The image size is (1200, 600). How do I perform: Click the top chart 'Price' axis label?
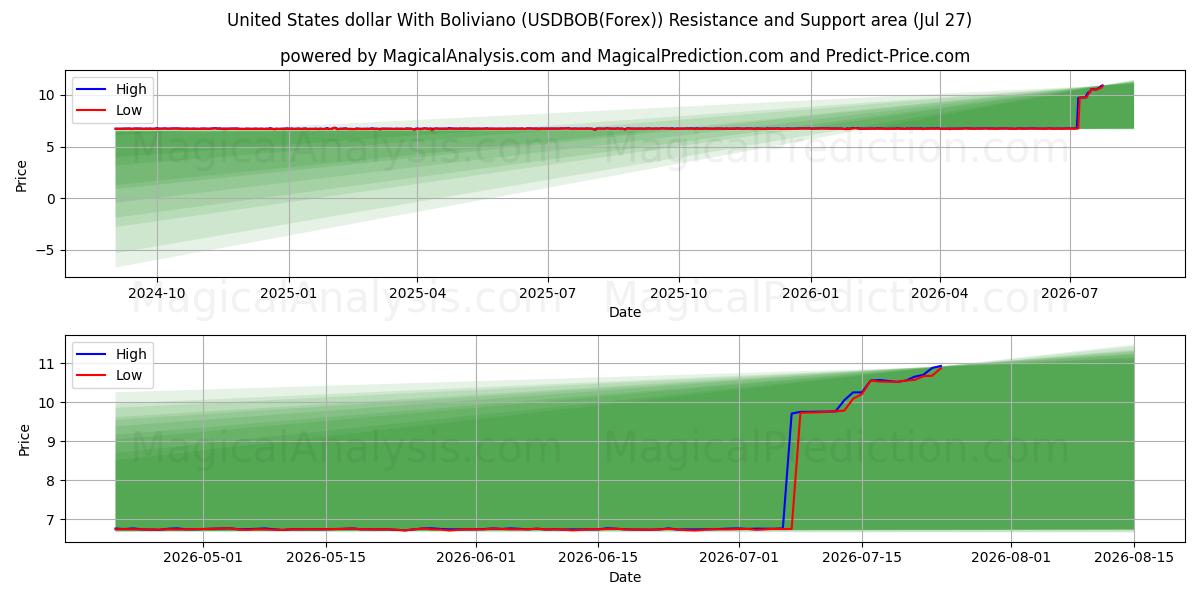[x=22, y=175]
